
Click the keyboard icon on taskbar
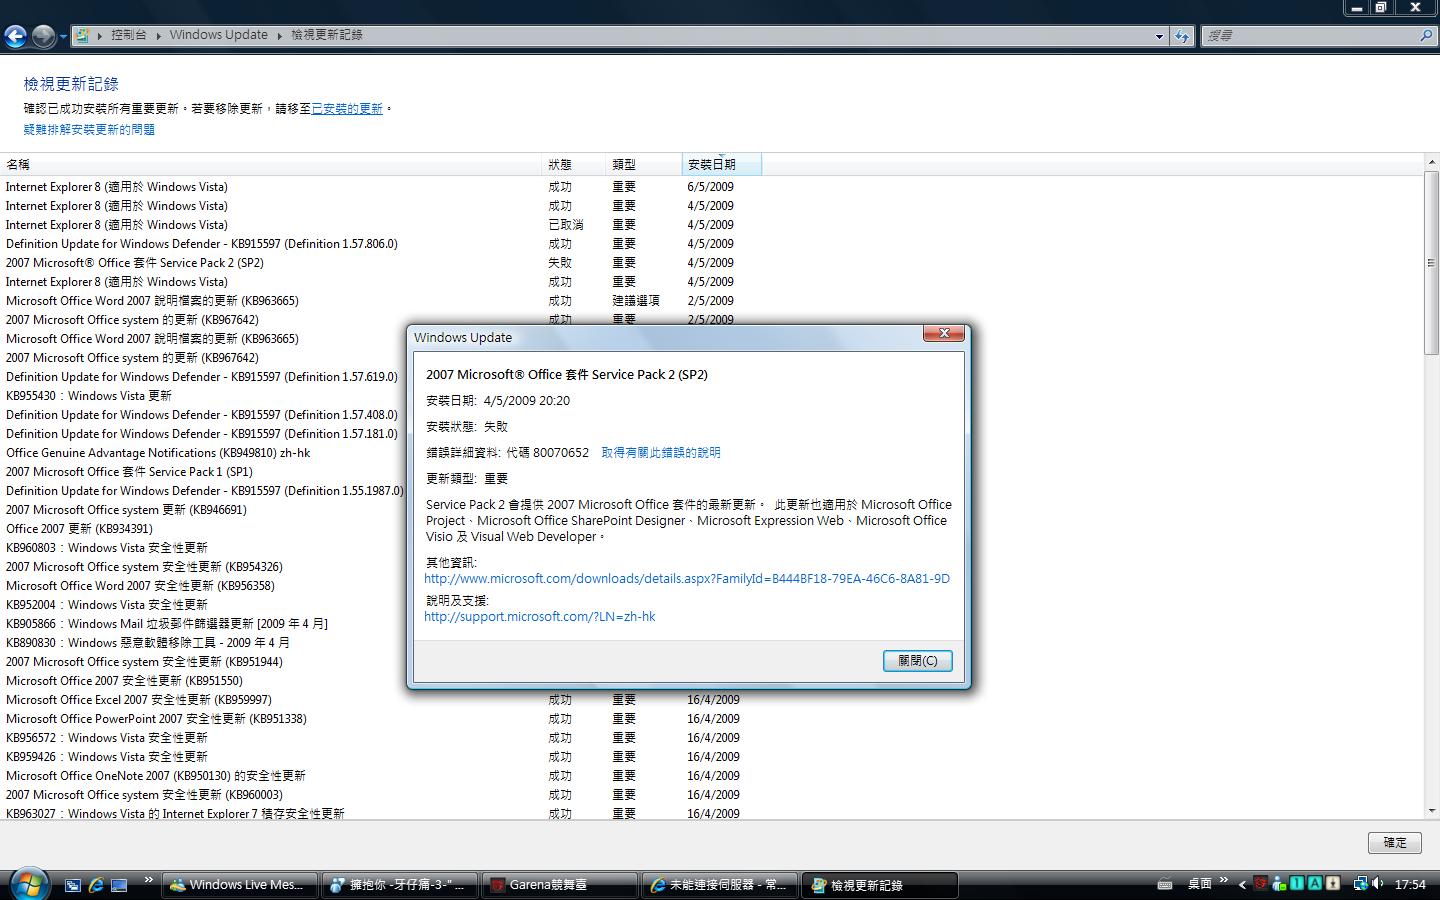pos(1165,885)
